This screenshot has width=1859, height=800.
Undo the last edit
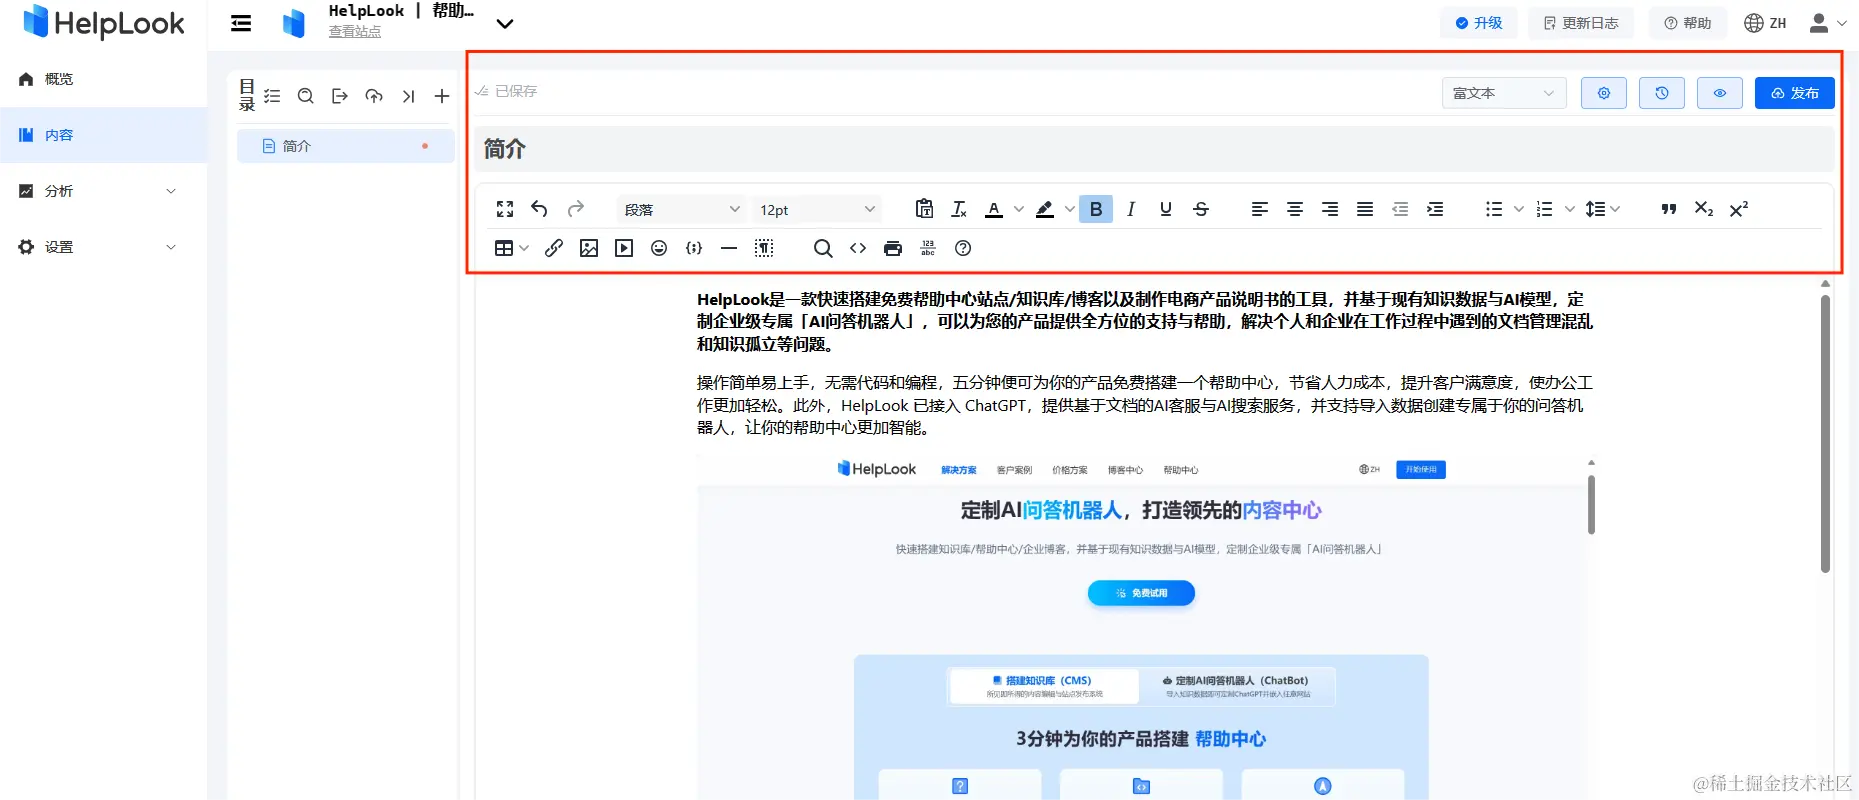pos(539,209)
